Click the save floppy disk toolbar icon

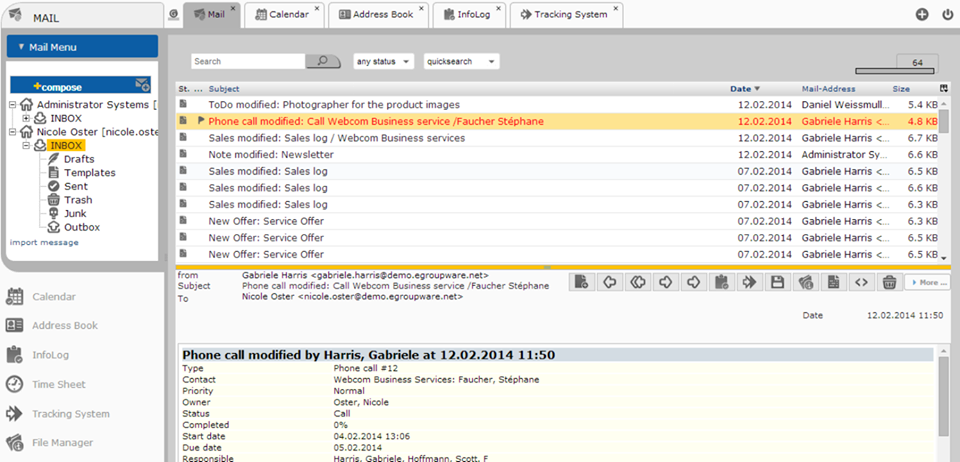tap(776, 283)
